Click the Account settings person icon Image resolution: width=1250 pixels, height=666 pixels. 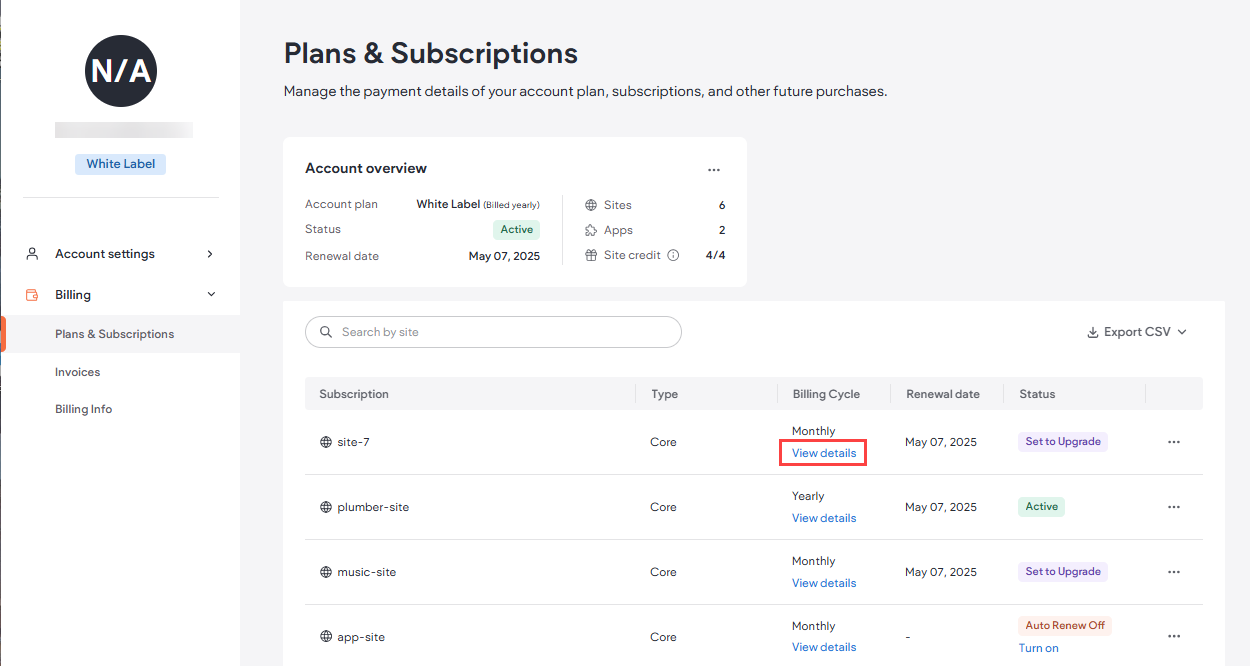[x=31, y=253]
